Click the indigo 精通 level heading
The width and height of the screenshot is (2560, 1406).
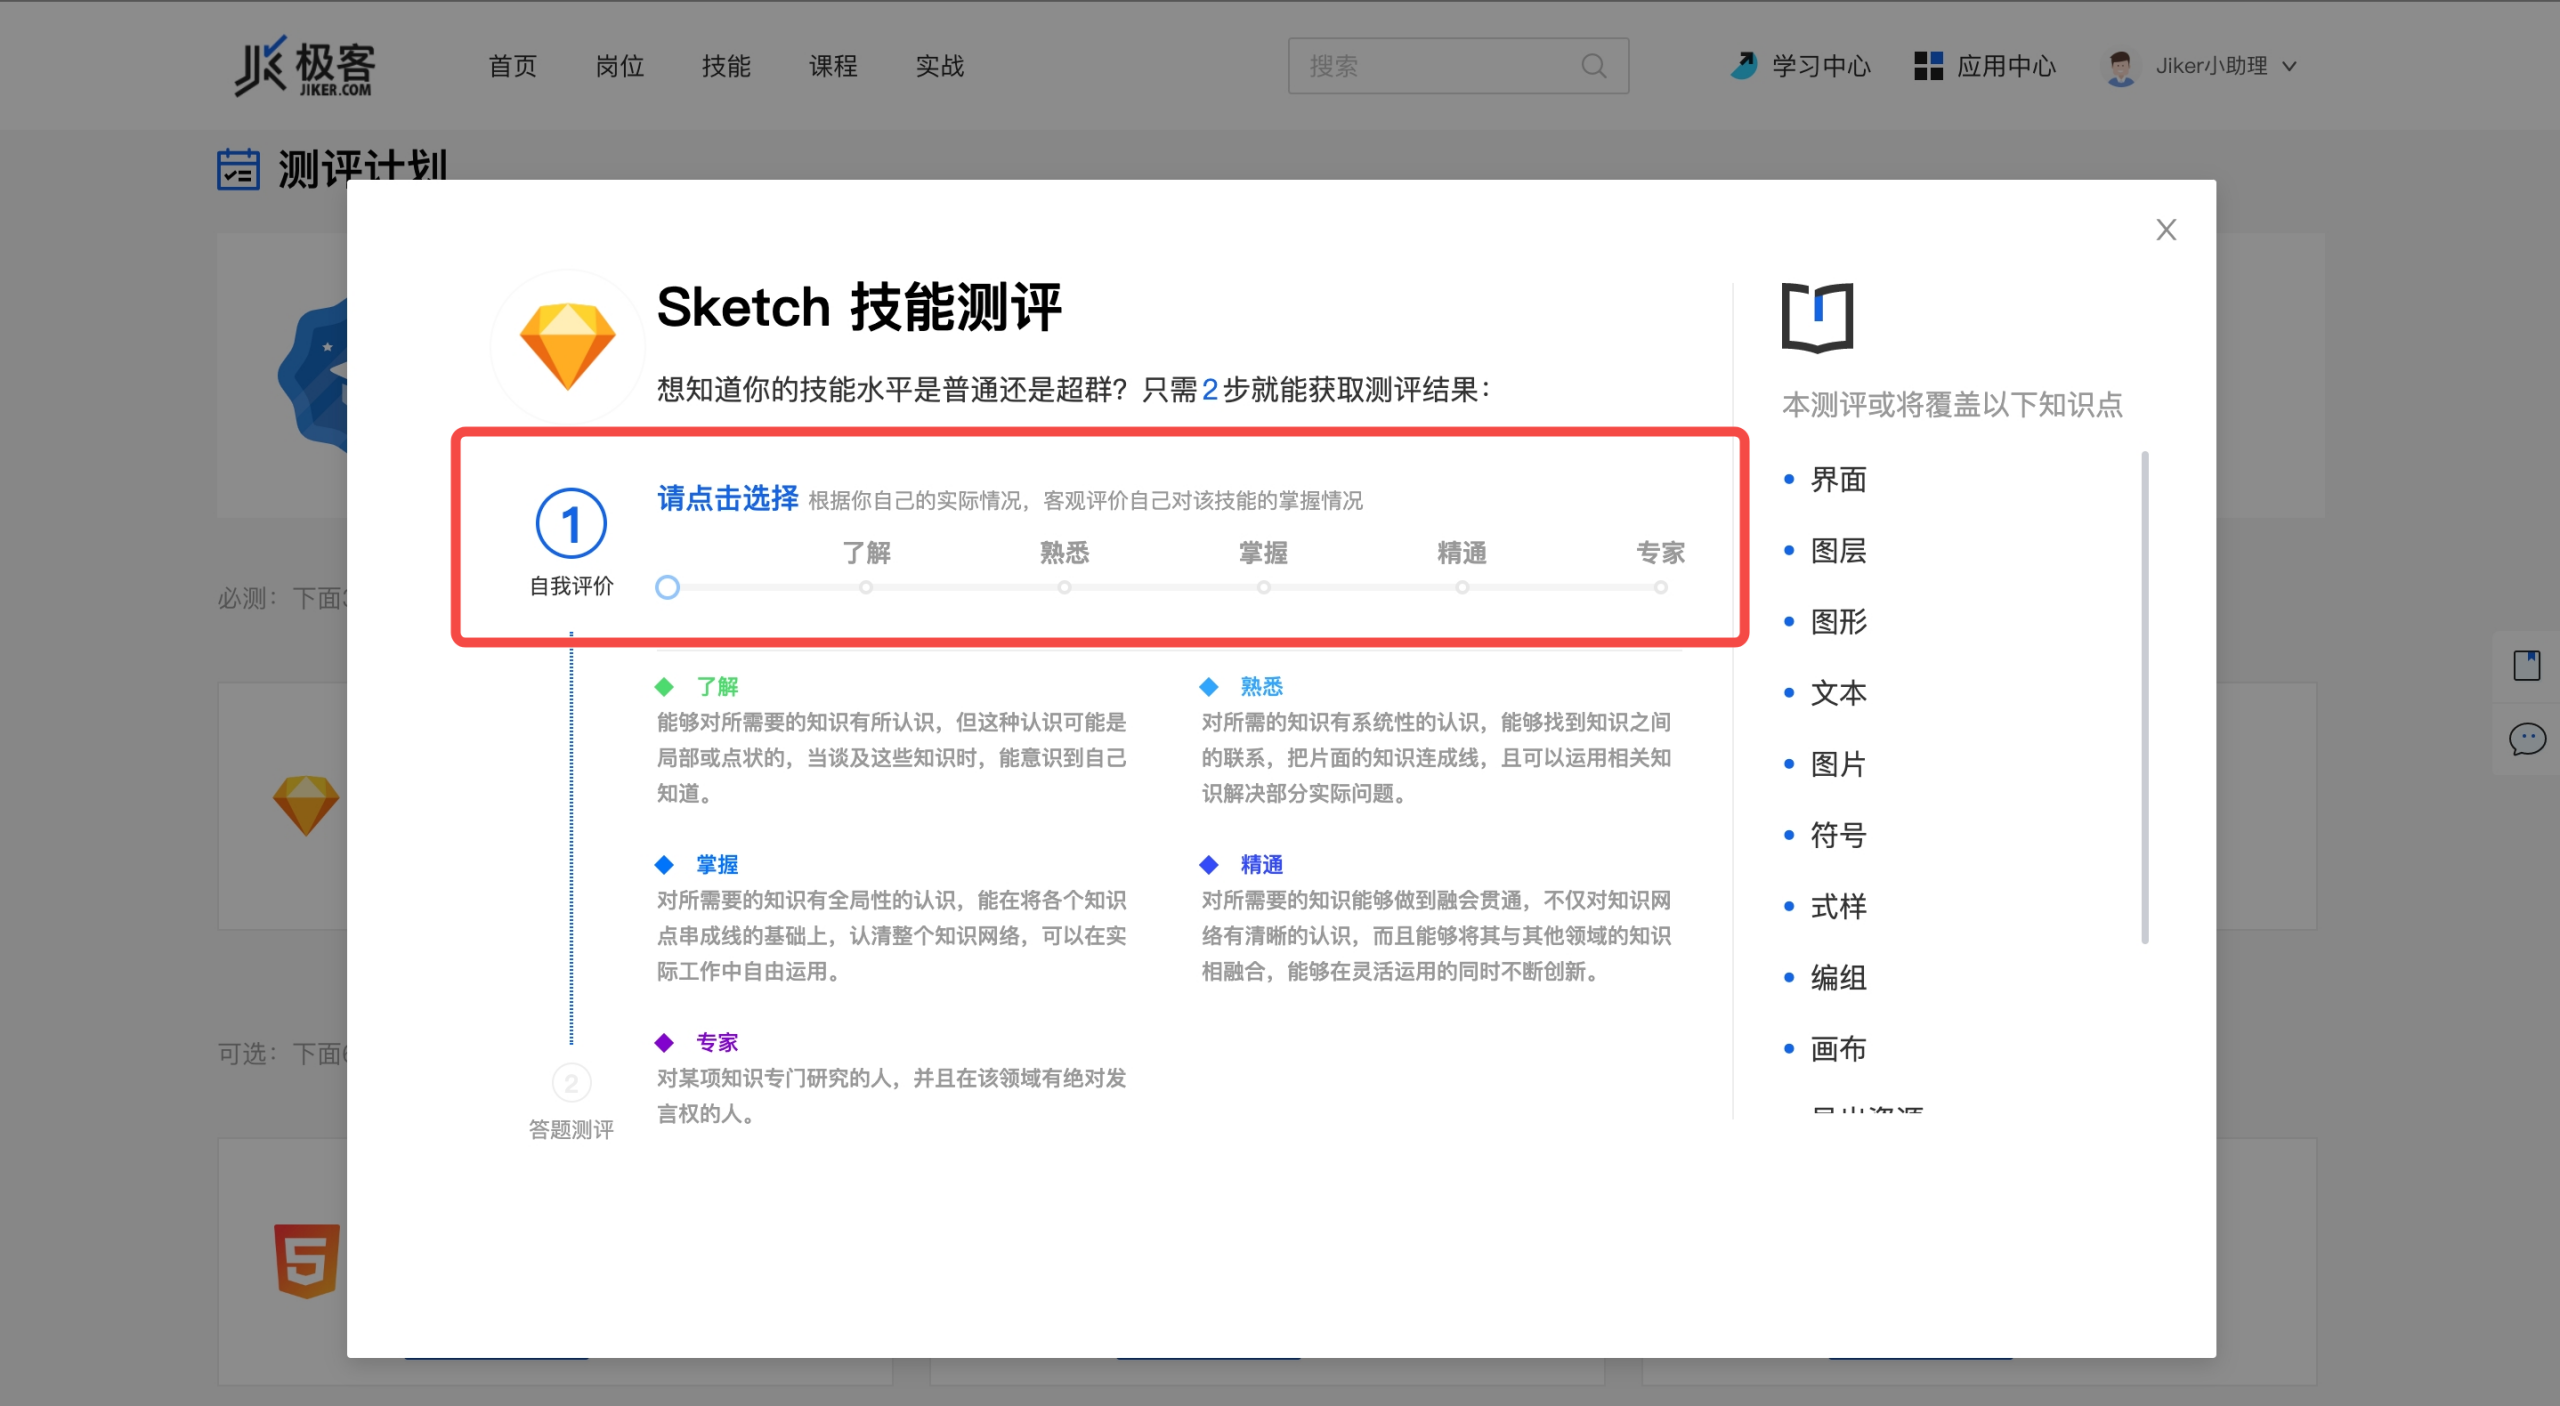tap(1261, 865)
